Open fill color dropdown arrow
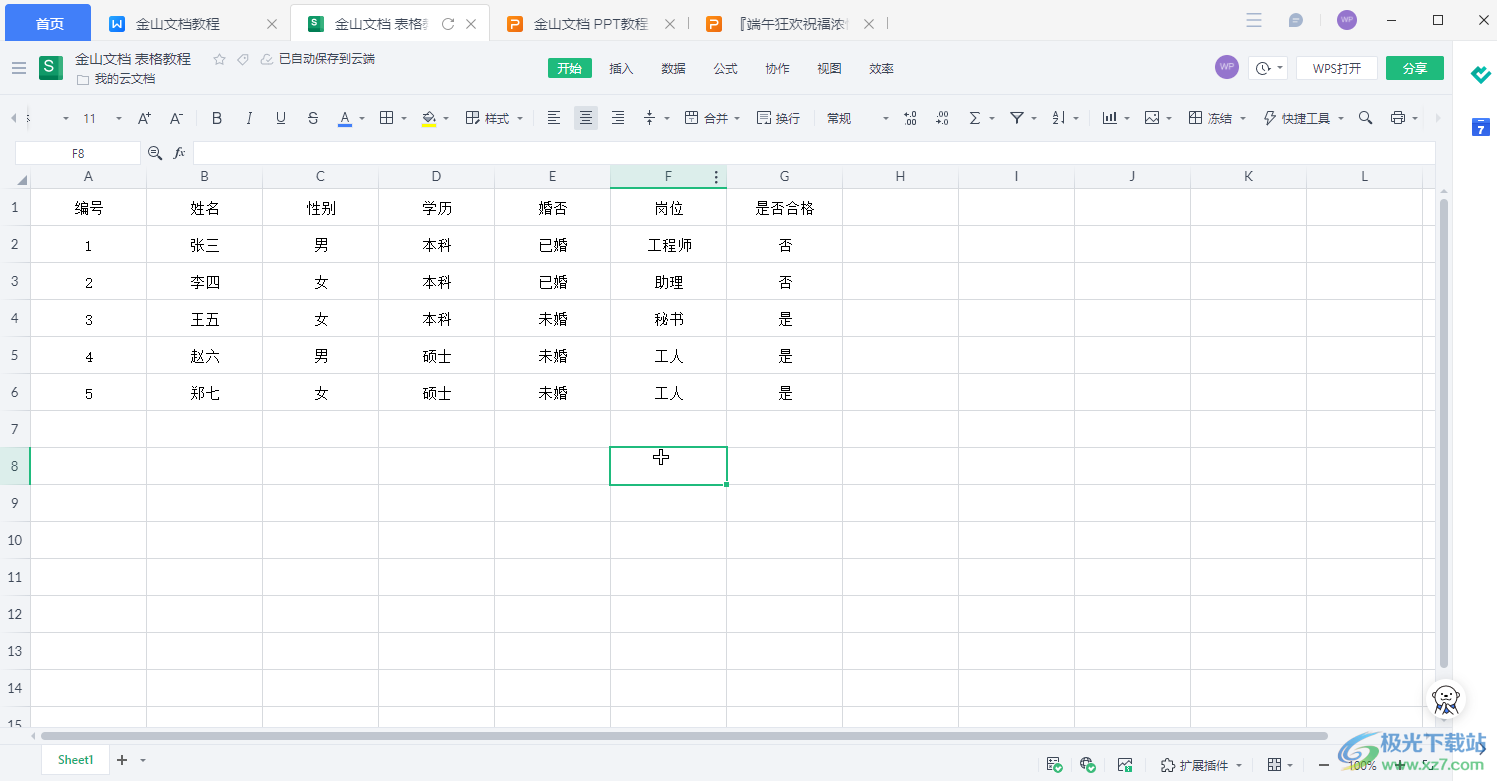The width and height of the screenshot is (1497, 781). click(x=446, y=118)
